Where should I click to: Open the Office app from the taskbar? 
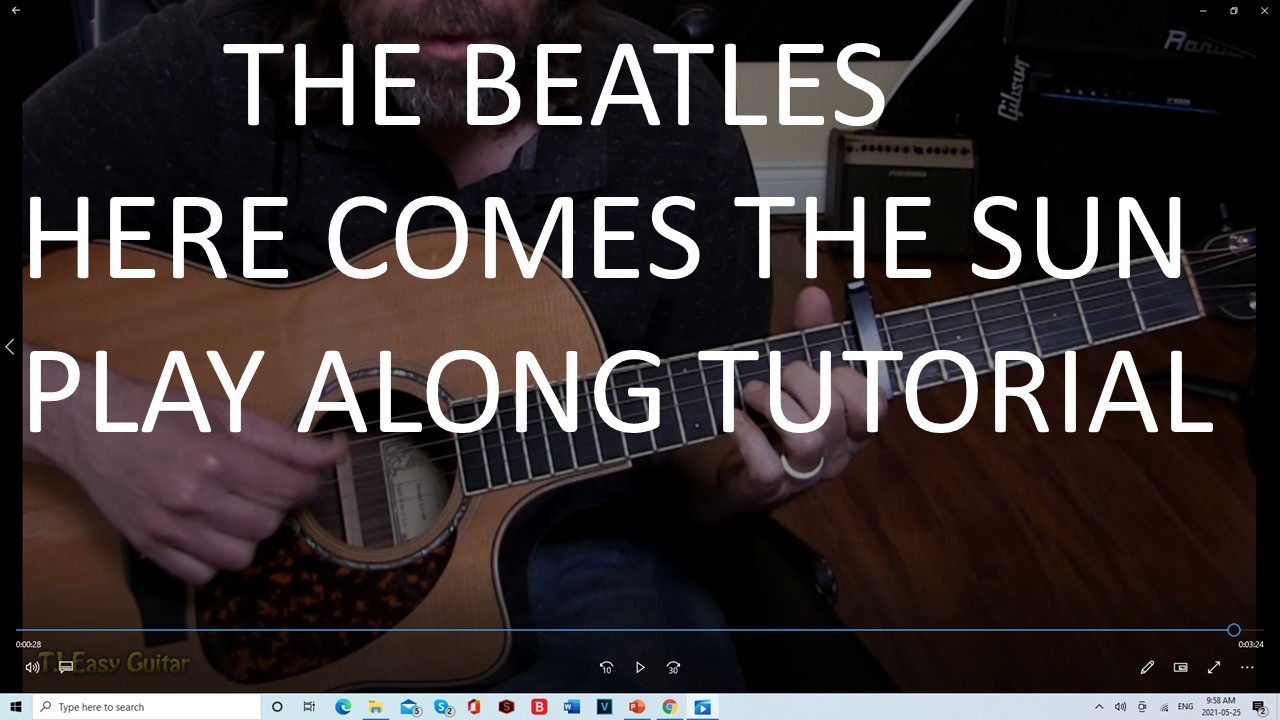pos(474,707)
